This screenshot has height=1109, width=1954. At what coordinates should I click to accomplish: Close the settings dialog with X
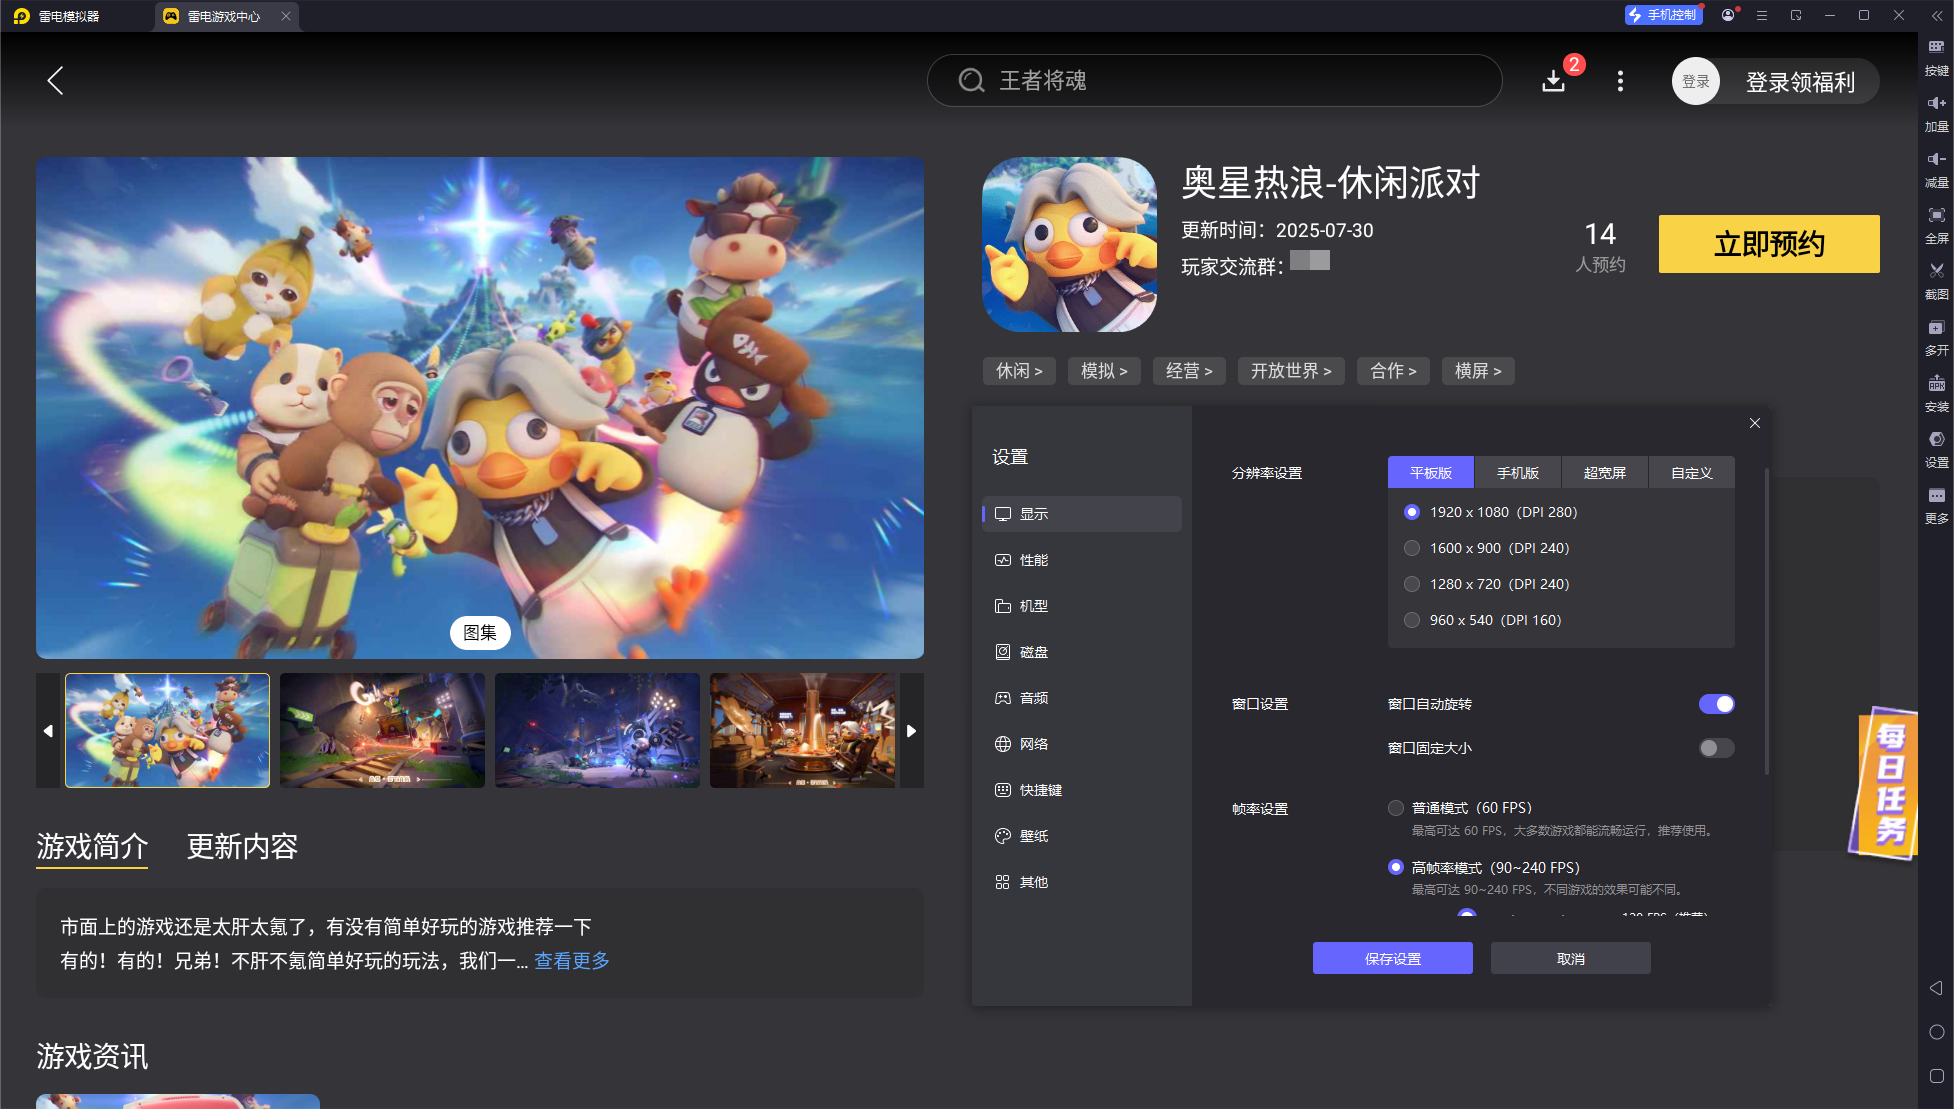(1754, 423)
